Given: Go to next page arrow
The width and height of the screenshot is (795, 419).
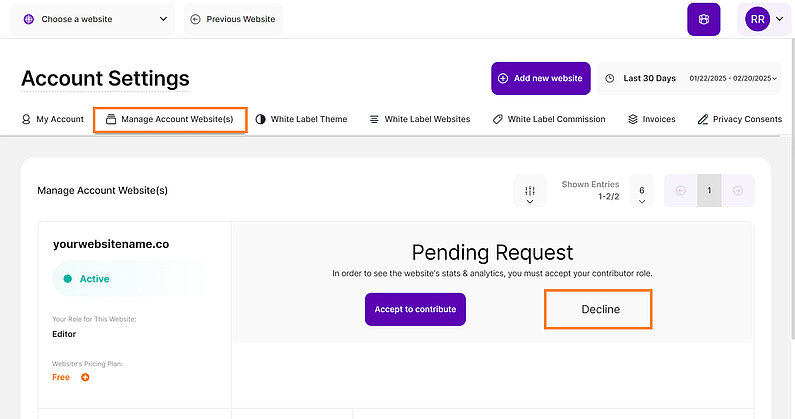Looking at the screenshot, I should pyautogui.click(x=738, y=191).
